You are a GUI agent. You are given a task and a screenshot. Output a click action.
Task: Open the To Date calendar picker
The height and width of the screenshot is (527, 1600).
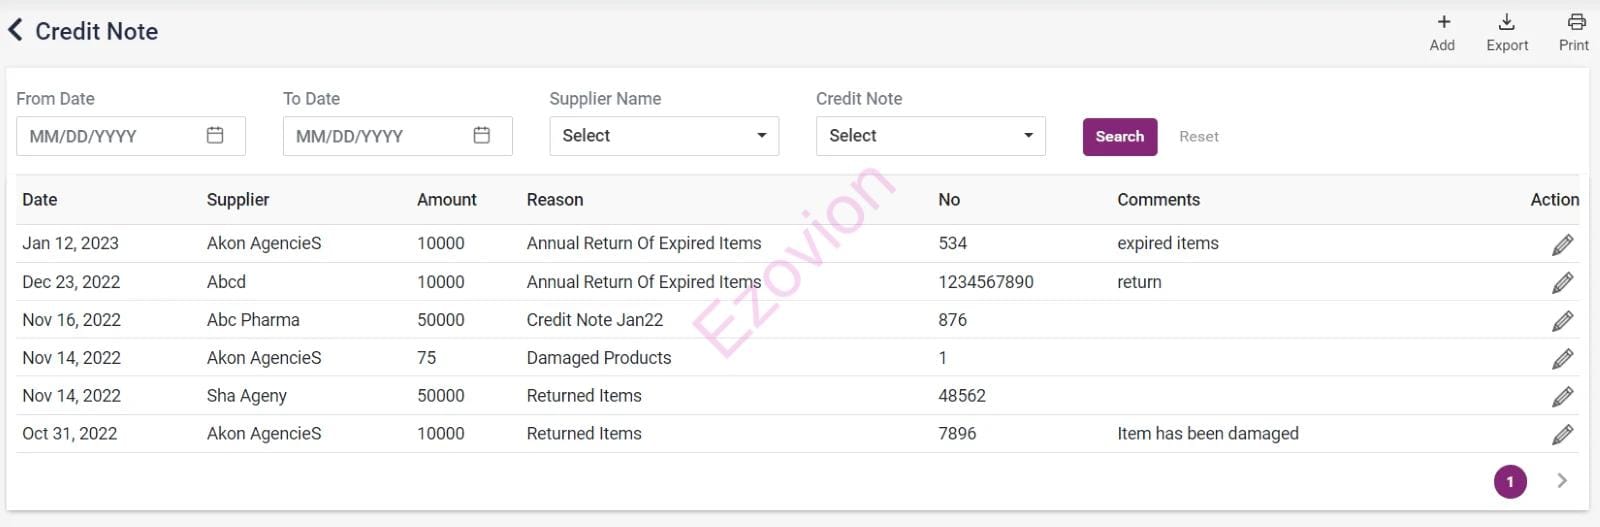click(x=481, y=135)
